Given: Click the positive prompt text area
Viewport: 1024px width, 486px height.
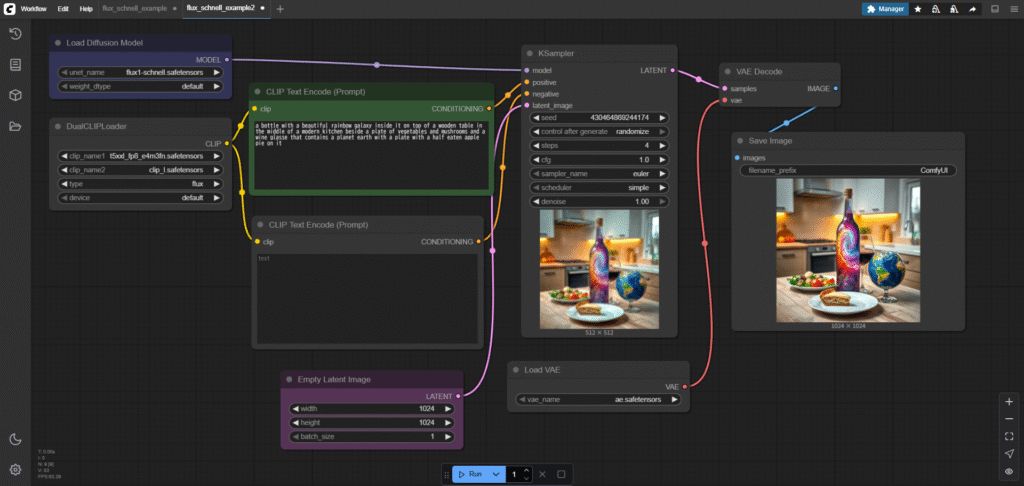Looking at the screenshot, I should point(371,155).
